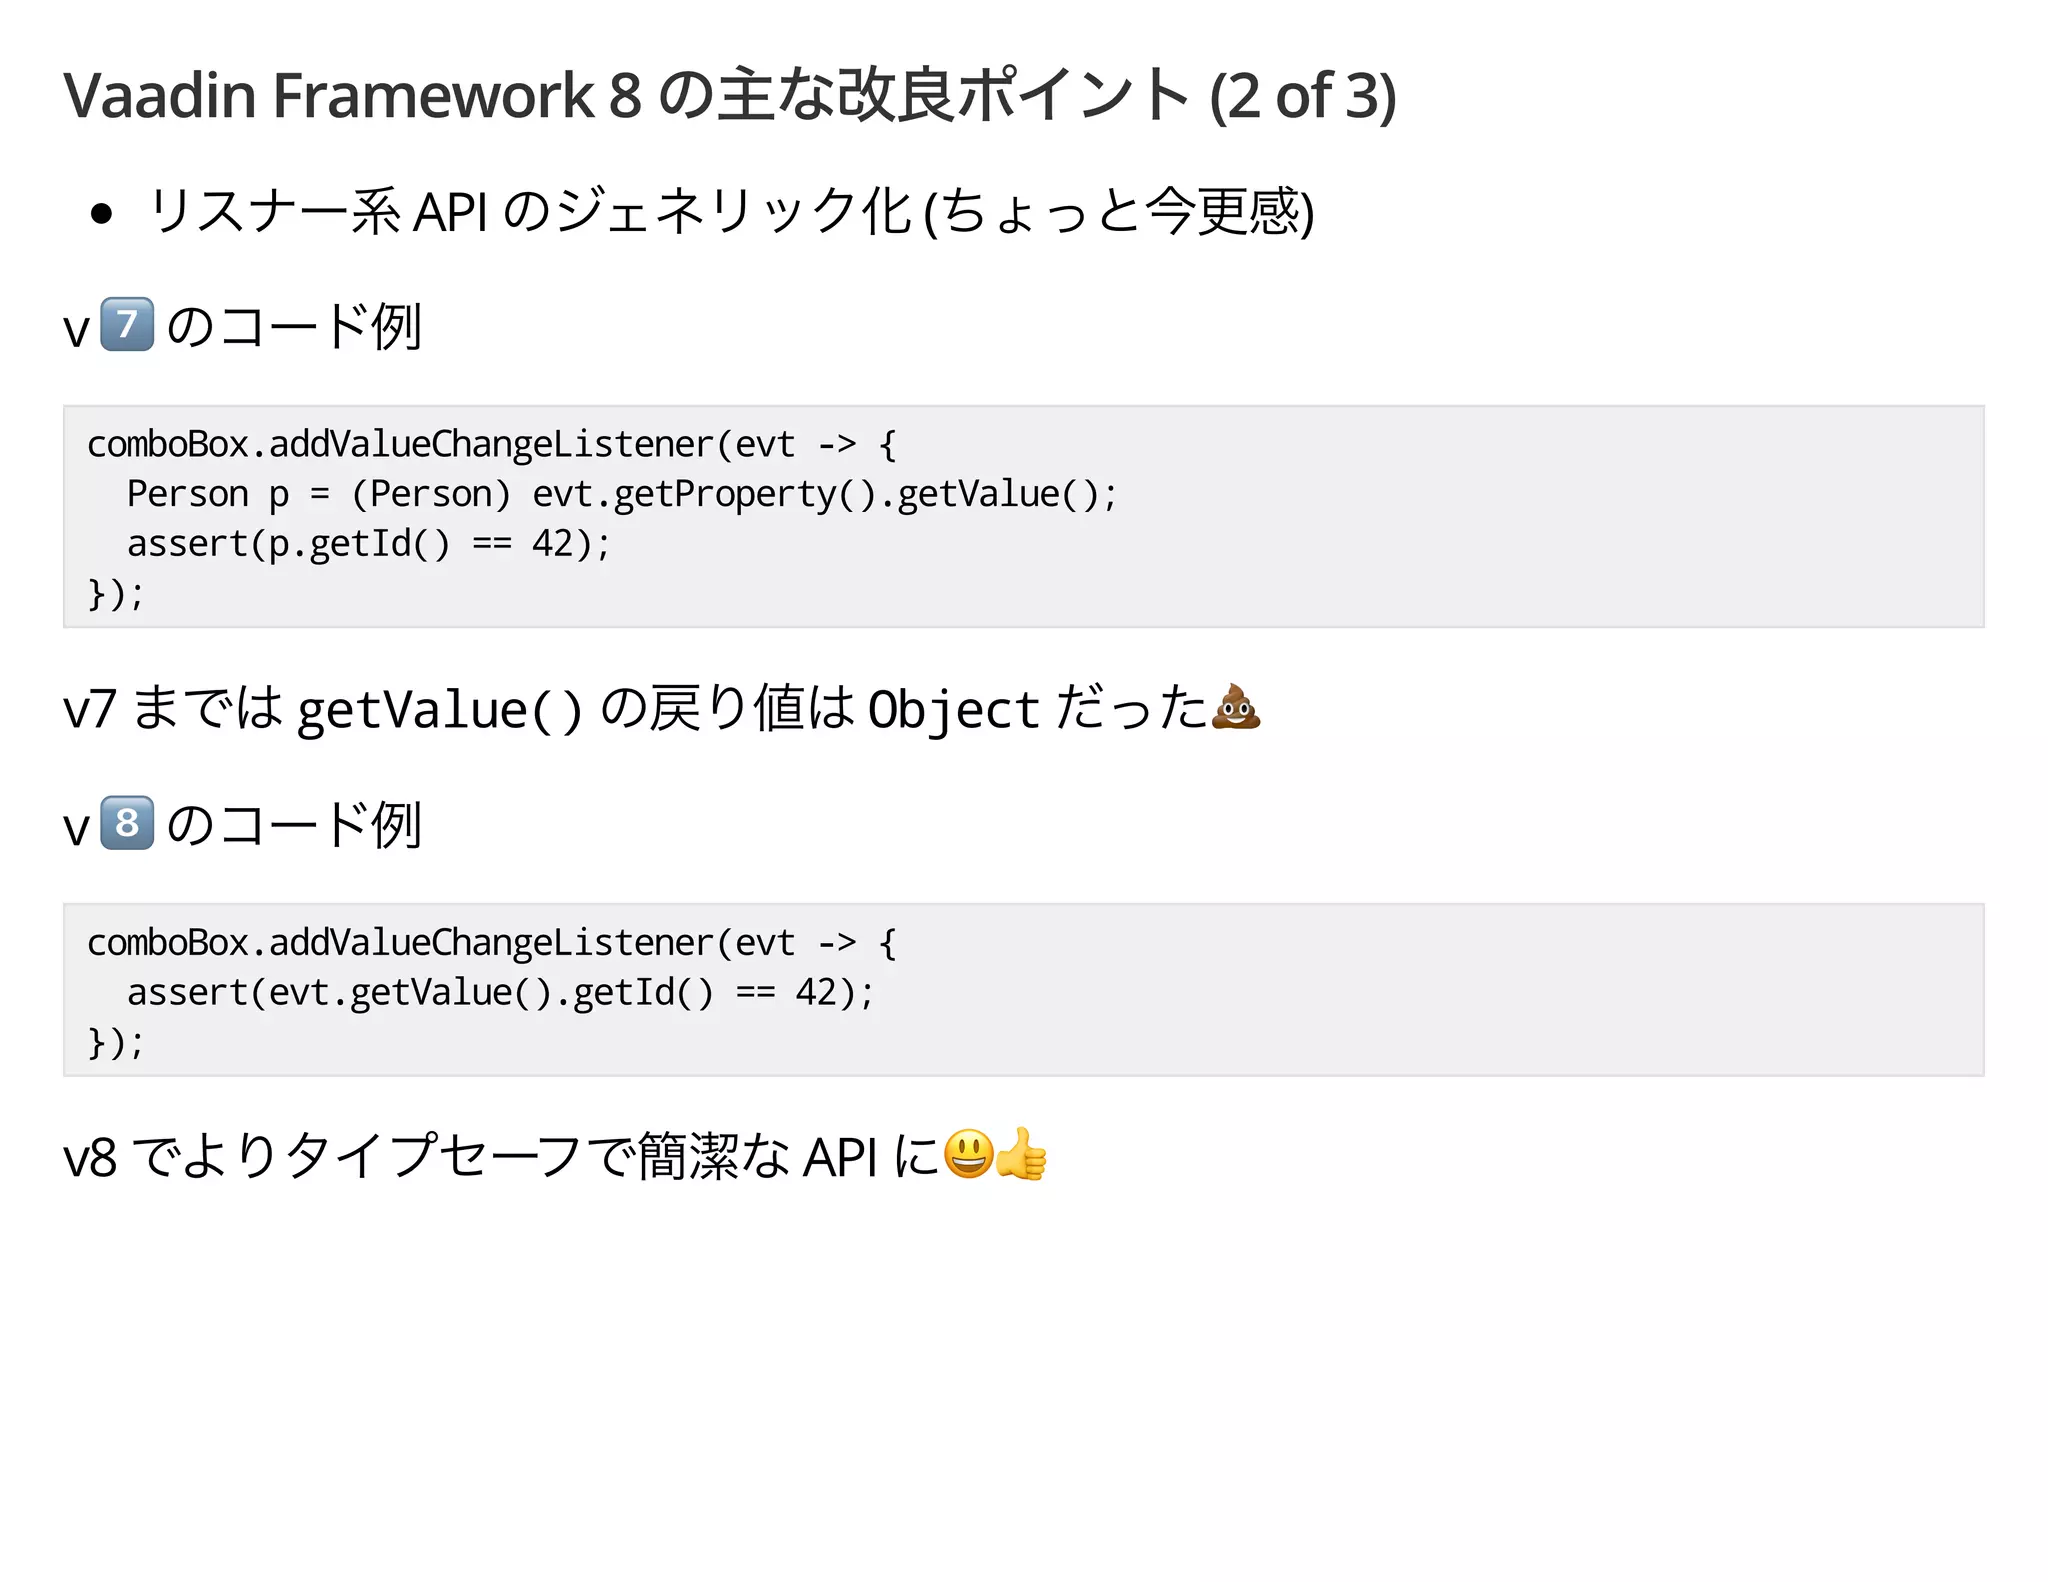Click the second comboBox.addValueChangeListener code line
2048x1582 pixels.
pos(491,942)
